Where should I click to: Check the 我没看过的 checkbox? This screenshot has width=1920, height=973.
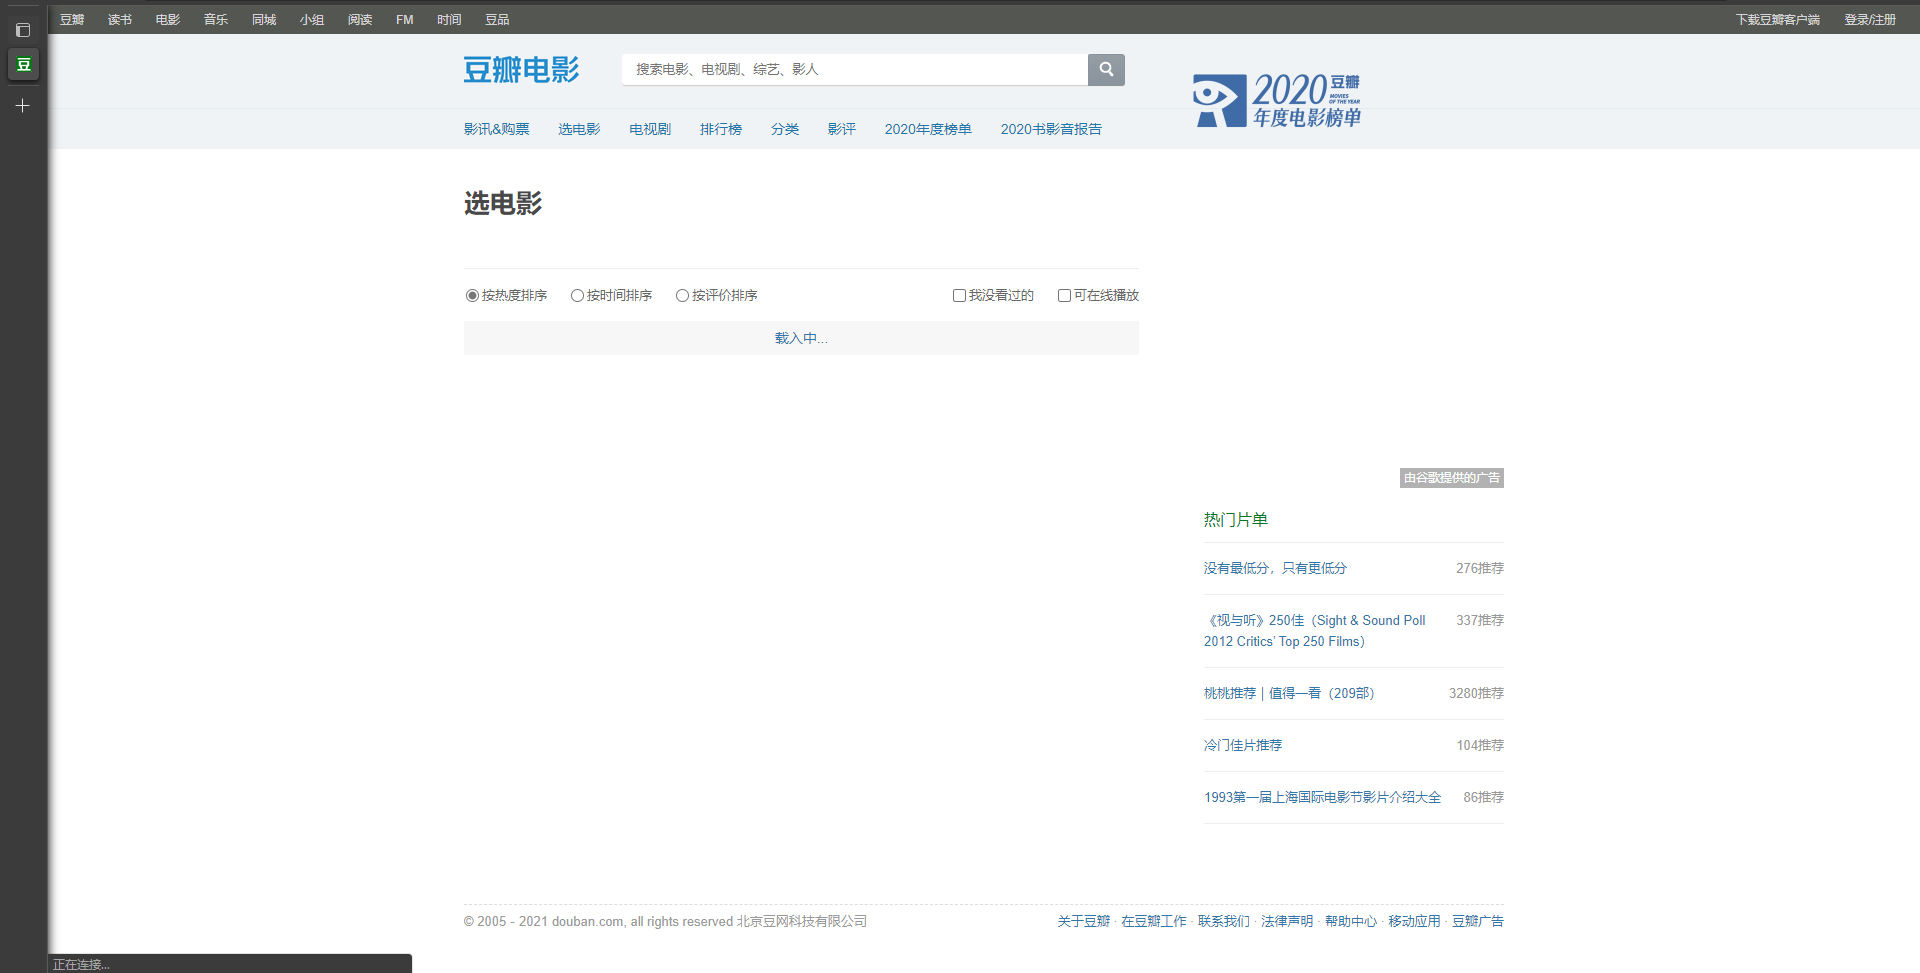pos(959,295)
